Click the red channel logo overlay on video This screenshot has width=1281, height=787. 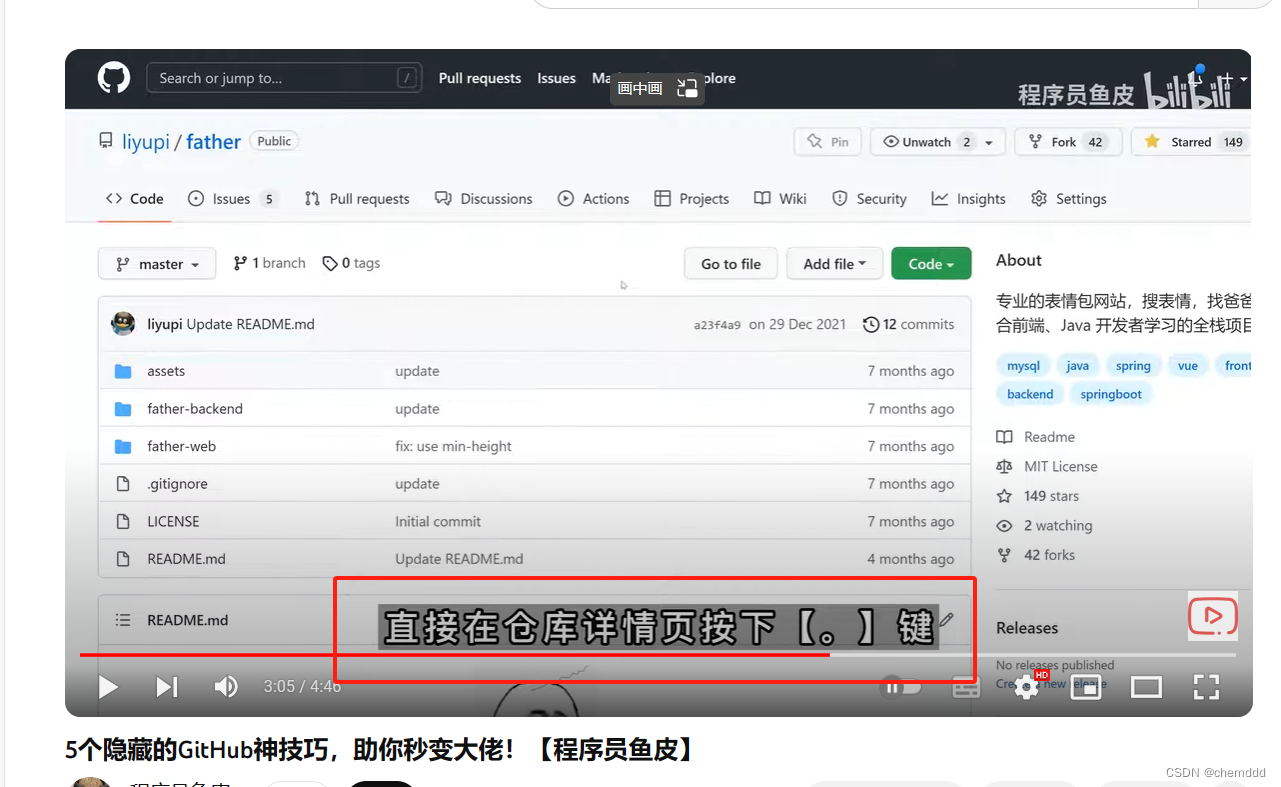1213,616
